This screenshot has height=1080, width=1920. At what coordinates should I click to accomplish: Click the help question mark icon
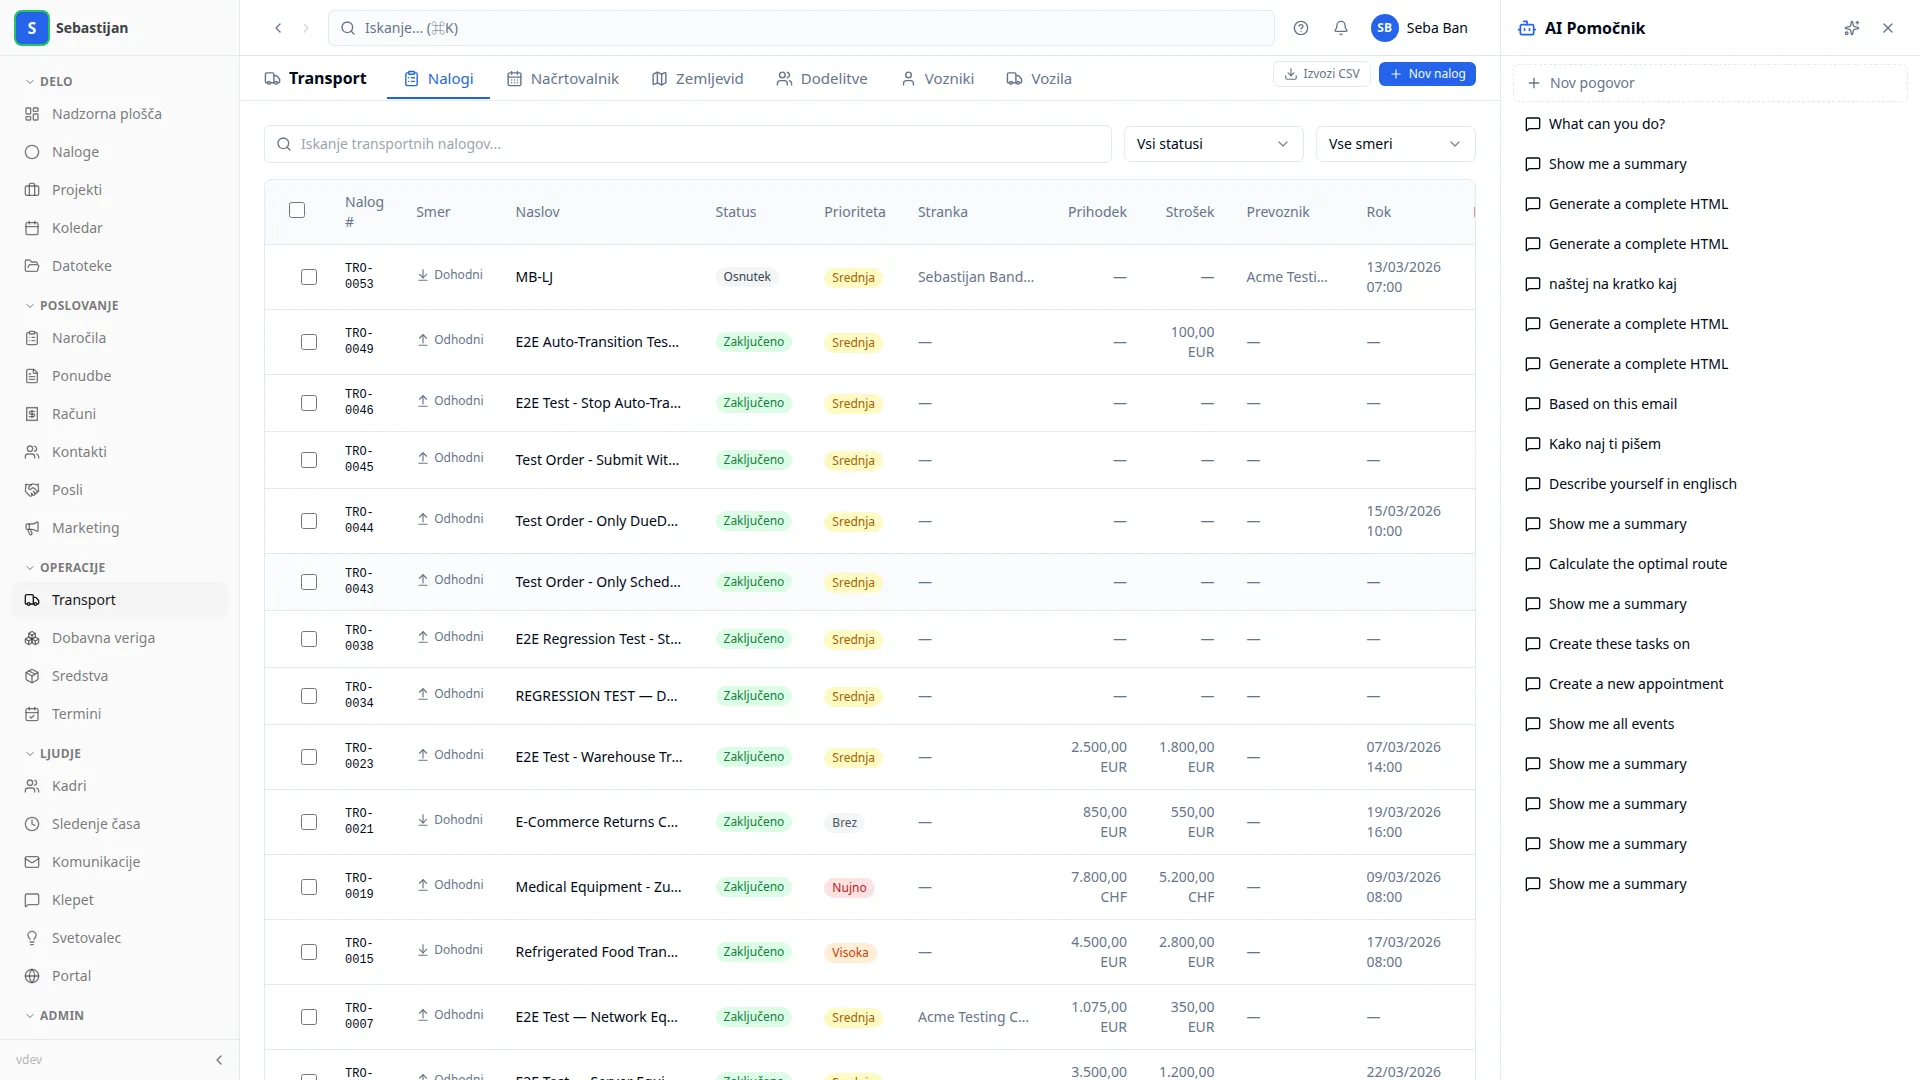1301,28
